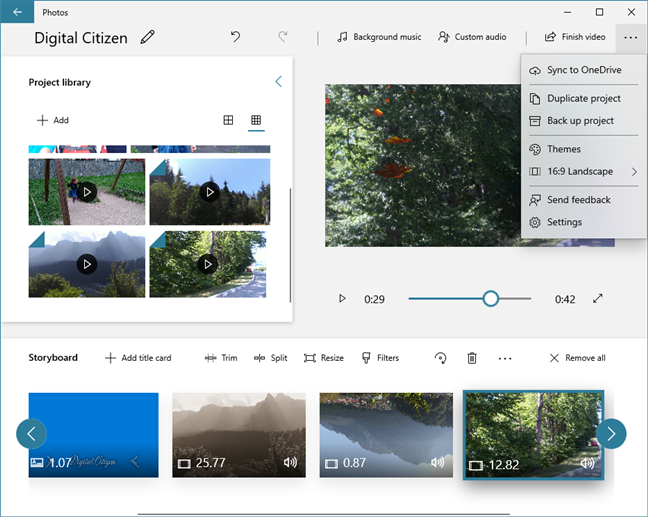Expand 16:9 Landscape submenu

coord(584,171)
